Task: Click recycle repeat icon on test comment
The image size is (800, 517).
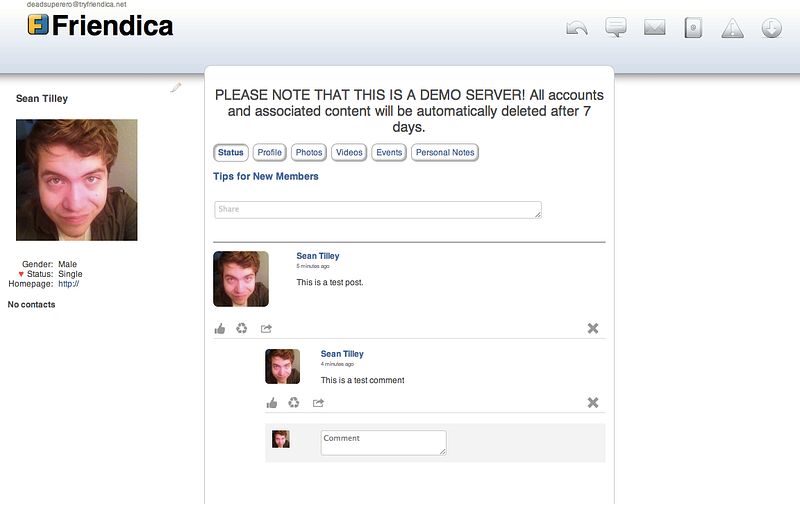Action: click(294, 403)
